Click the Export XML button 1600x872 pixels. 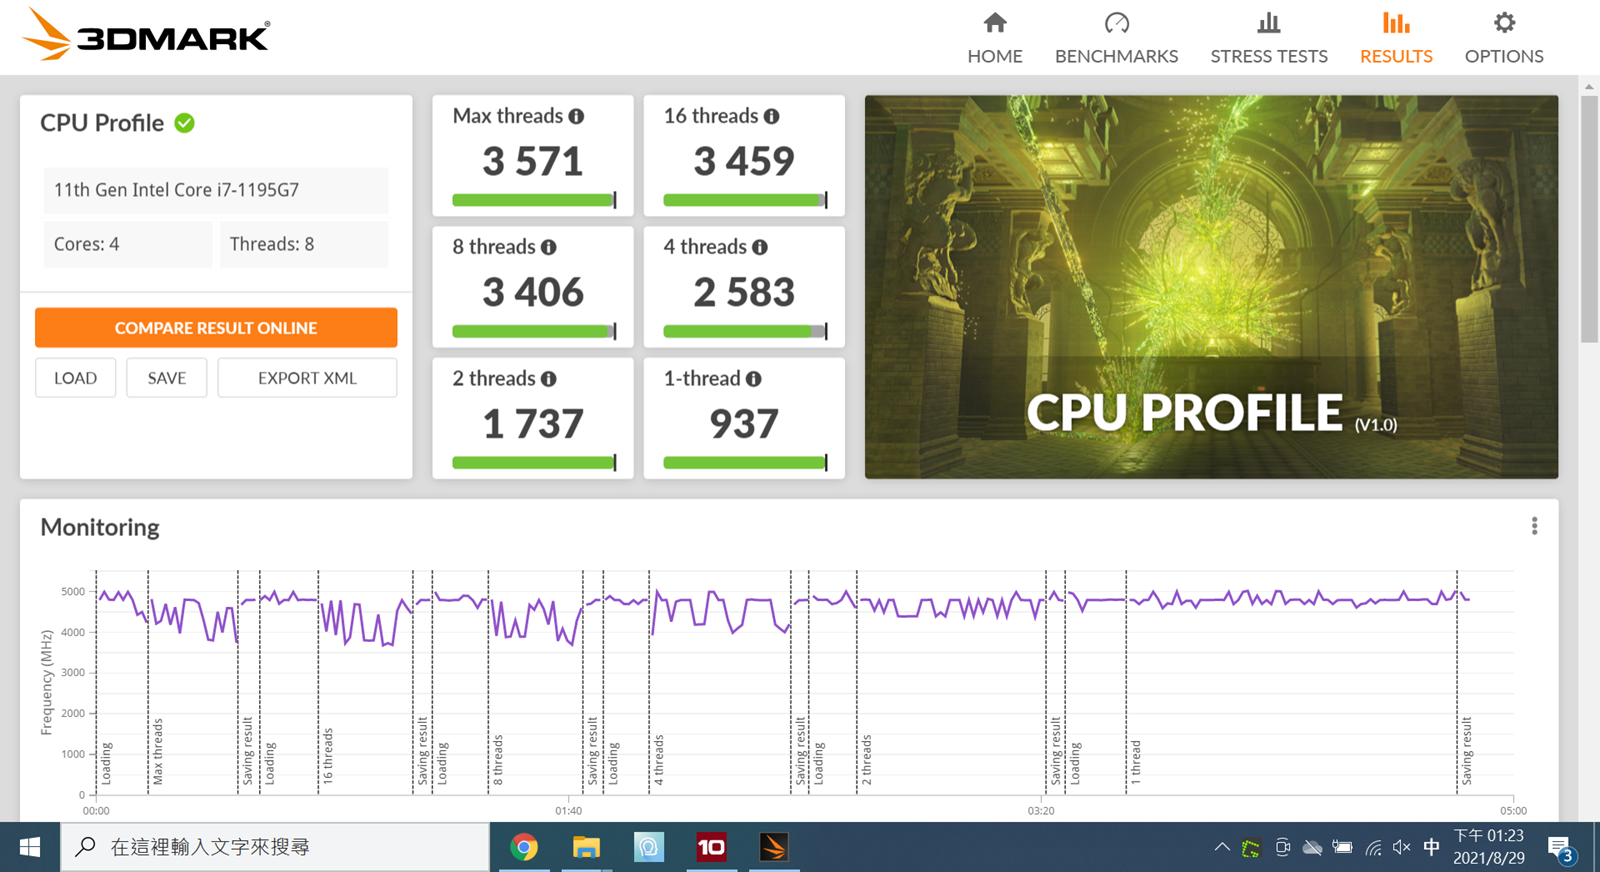click(307, 378)
